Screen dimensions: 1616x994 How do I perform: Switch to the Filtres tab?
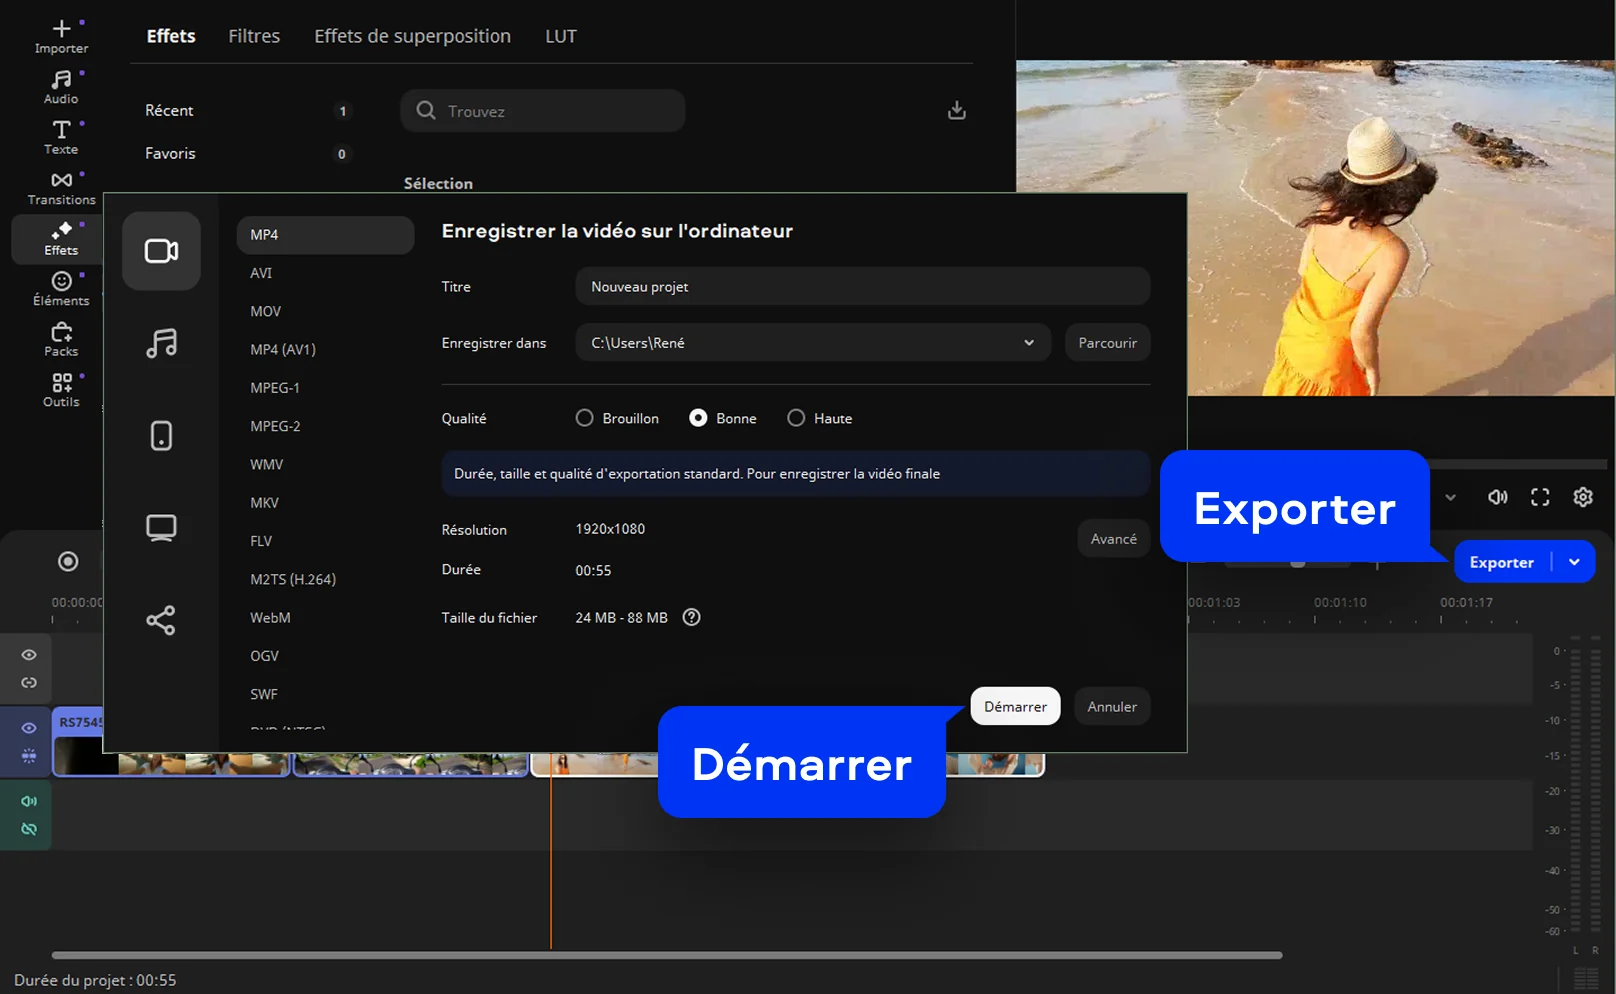(x=254, y=36)
